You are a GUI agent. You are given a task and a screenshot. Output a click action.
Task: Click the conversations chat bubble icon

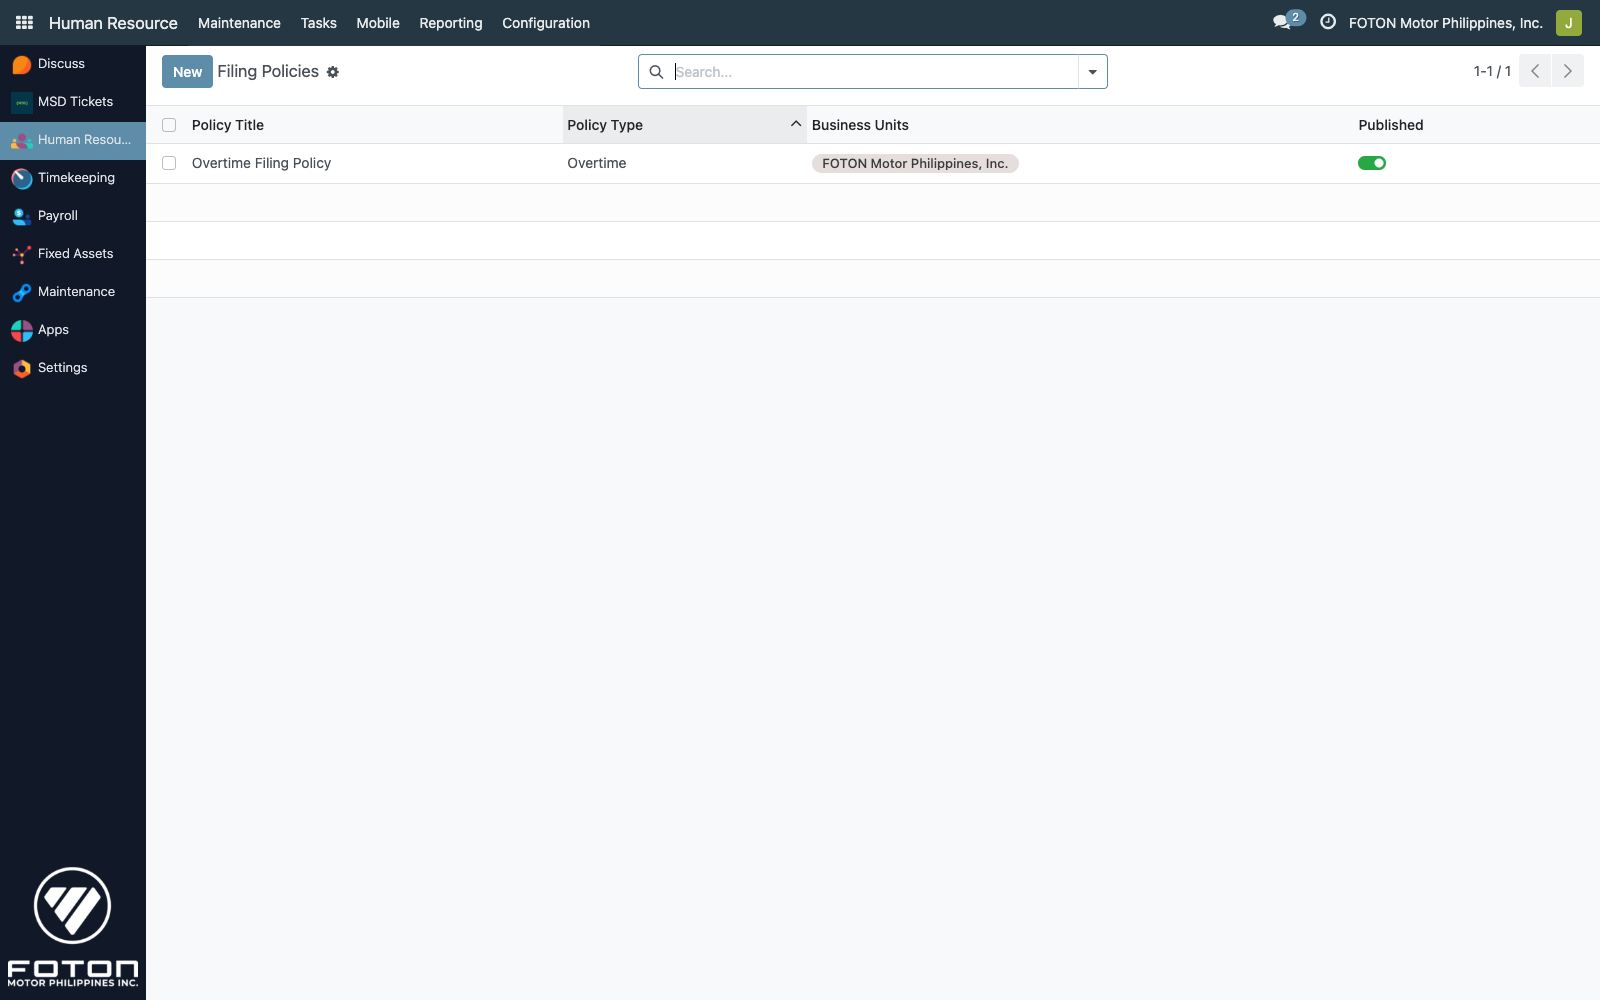[x=1282, y=22]
